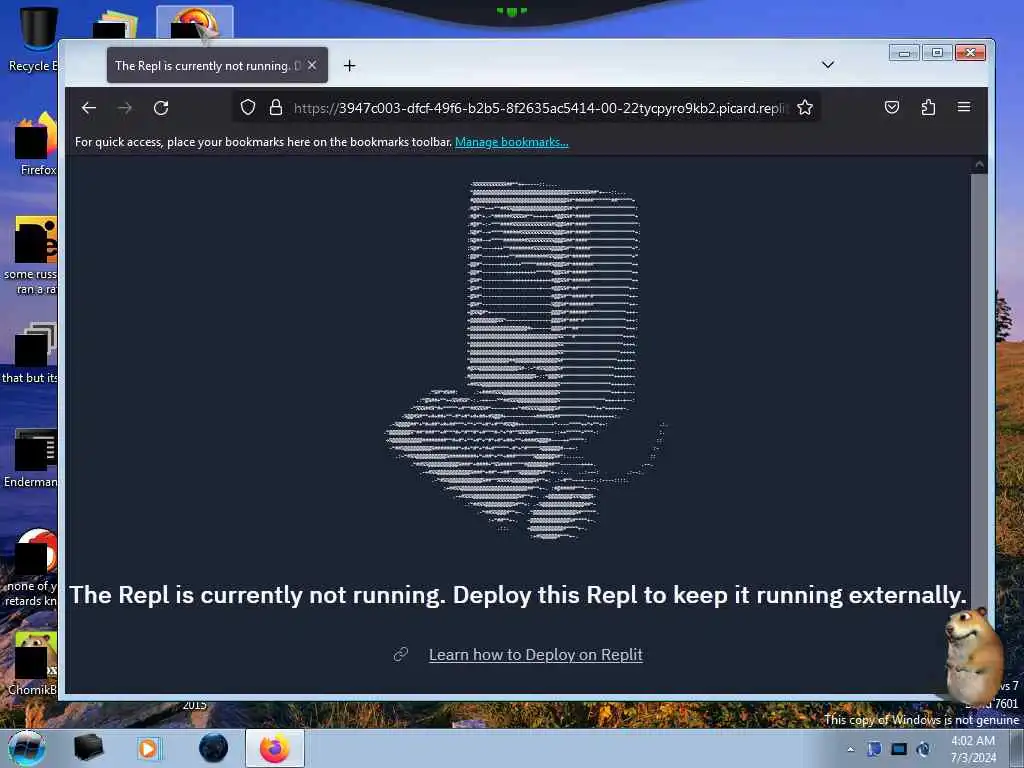Viewport: 1024px width, 768px height.
Task: Click the hamster figure on the desktop
Action: [974, 655]
